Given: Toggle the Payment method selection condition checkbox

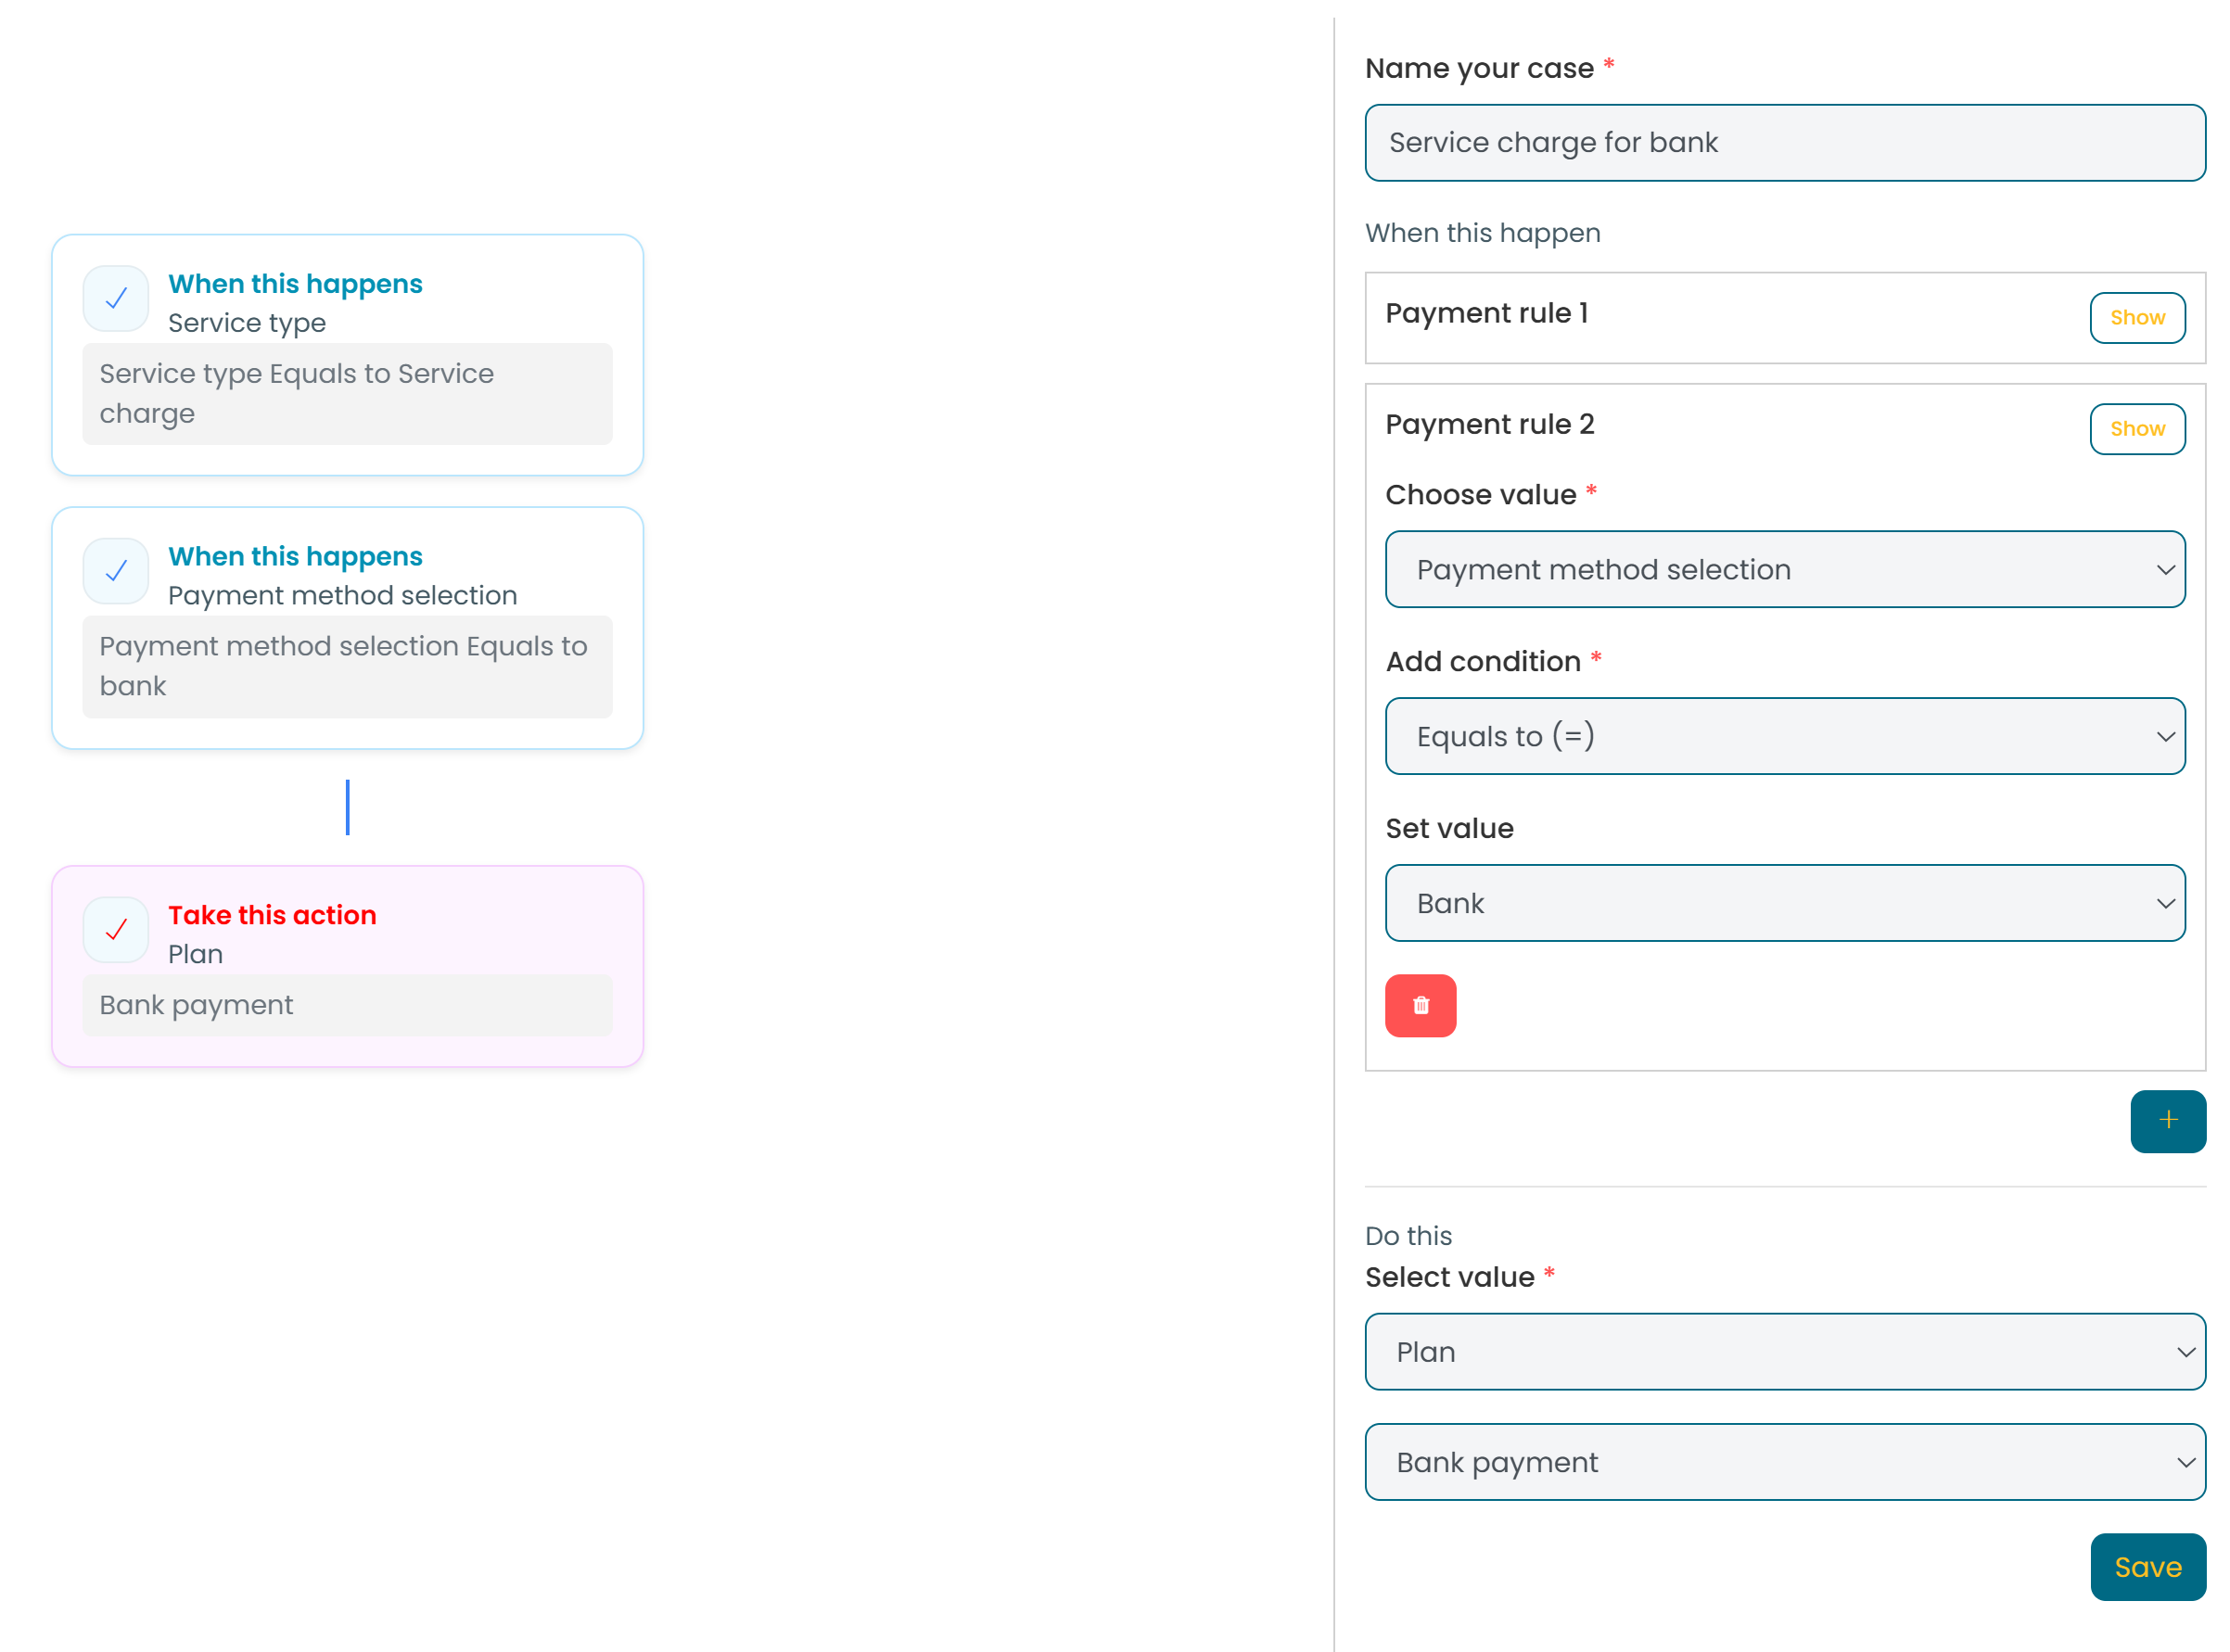Looking at the screenshot, I should [x=116, y=571].
